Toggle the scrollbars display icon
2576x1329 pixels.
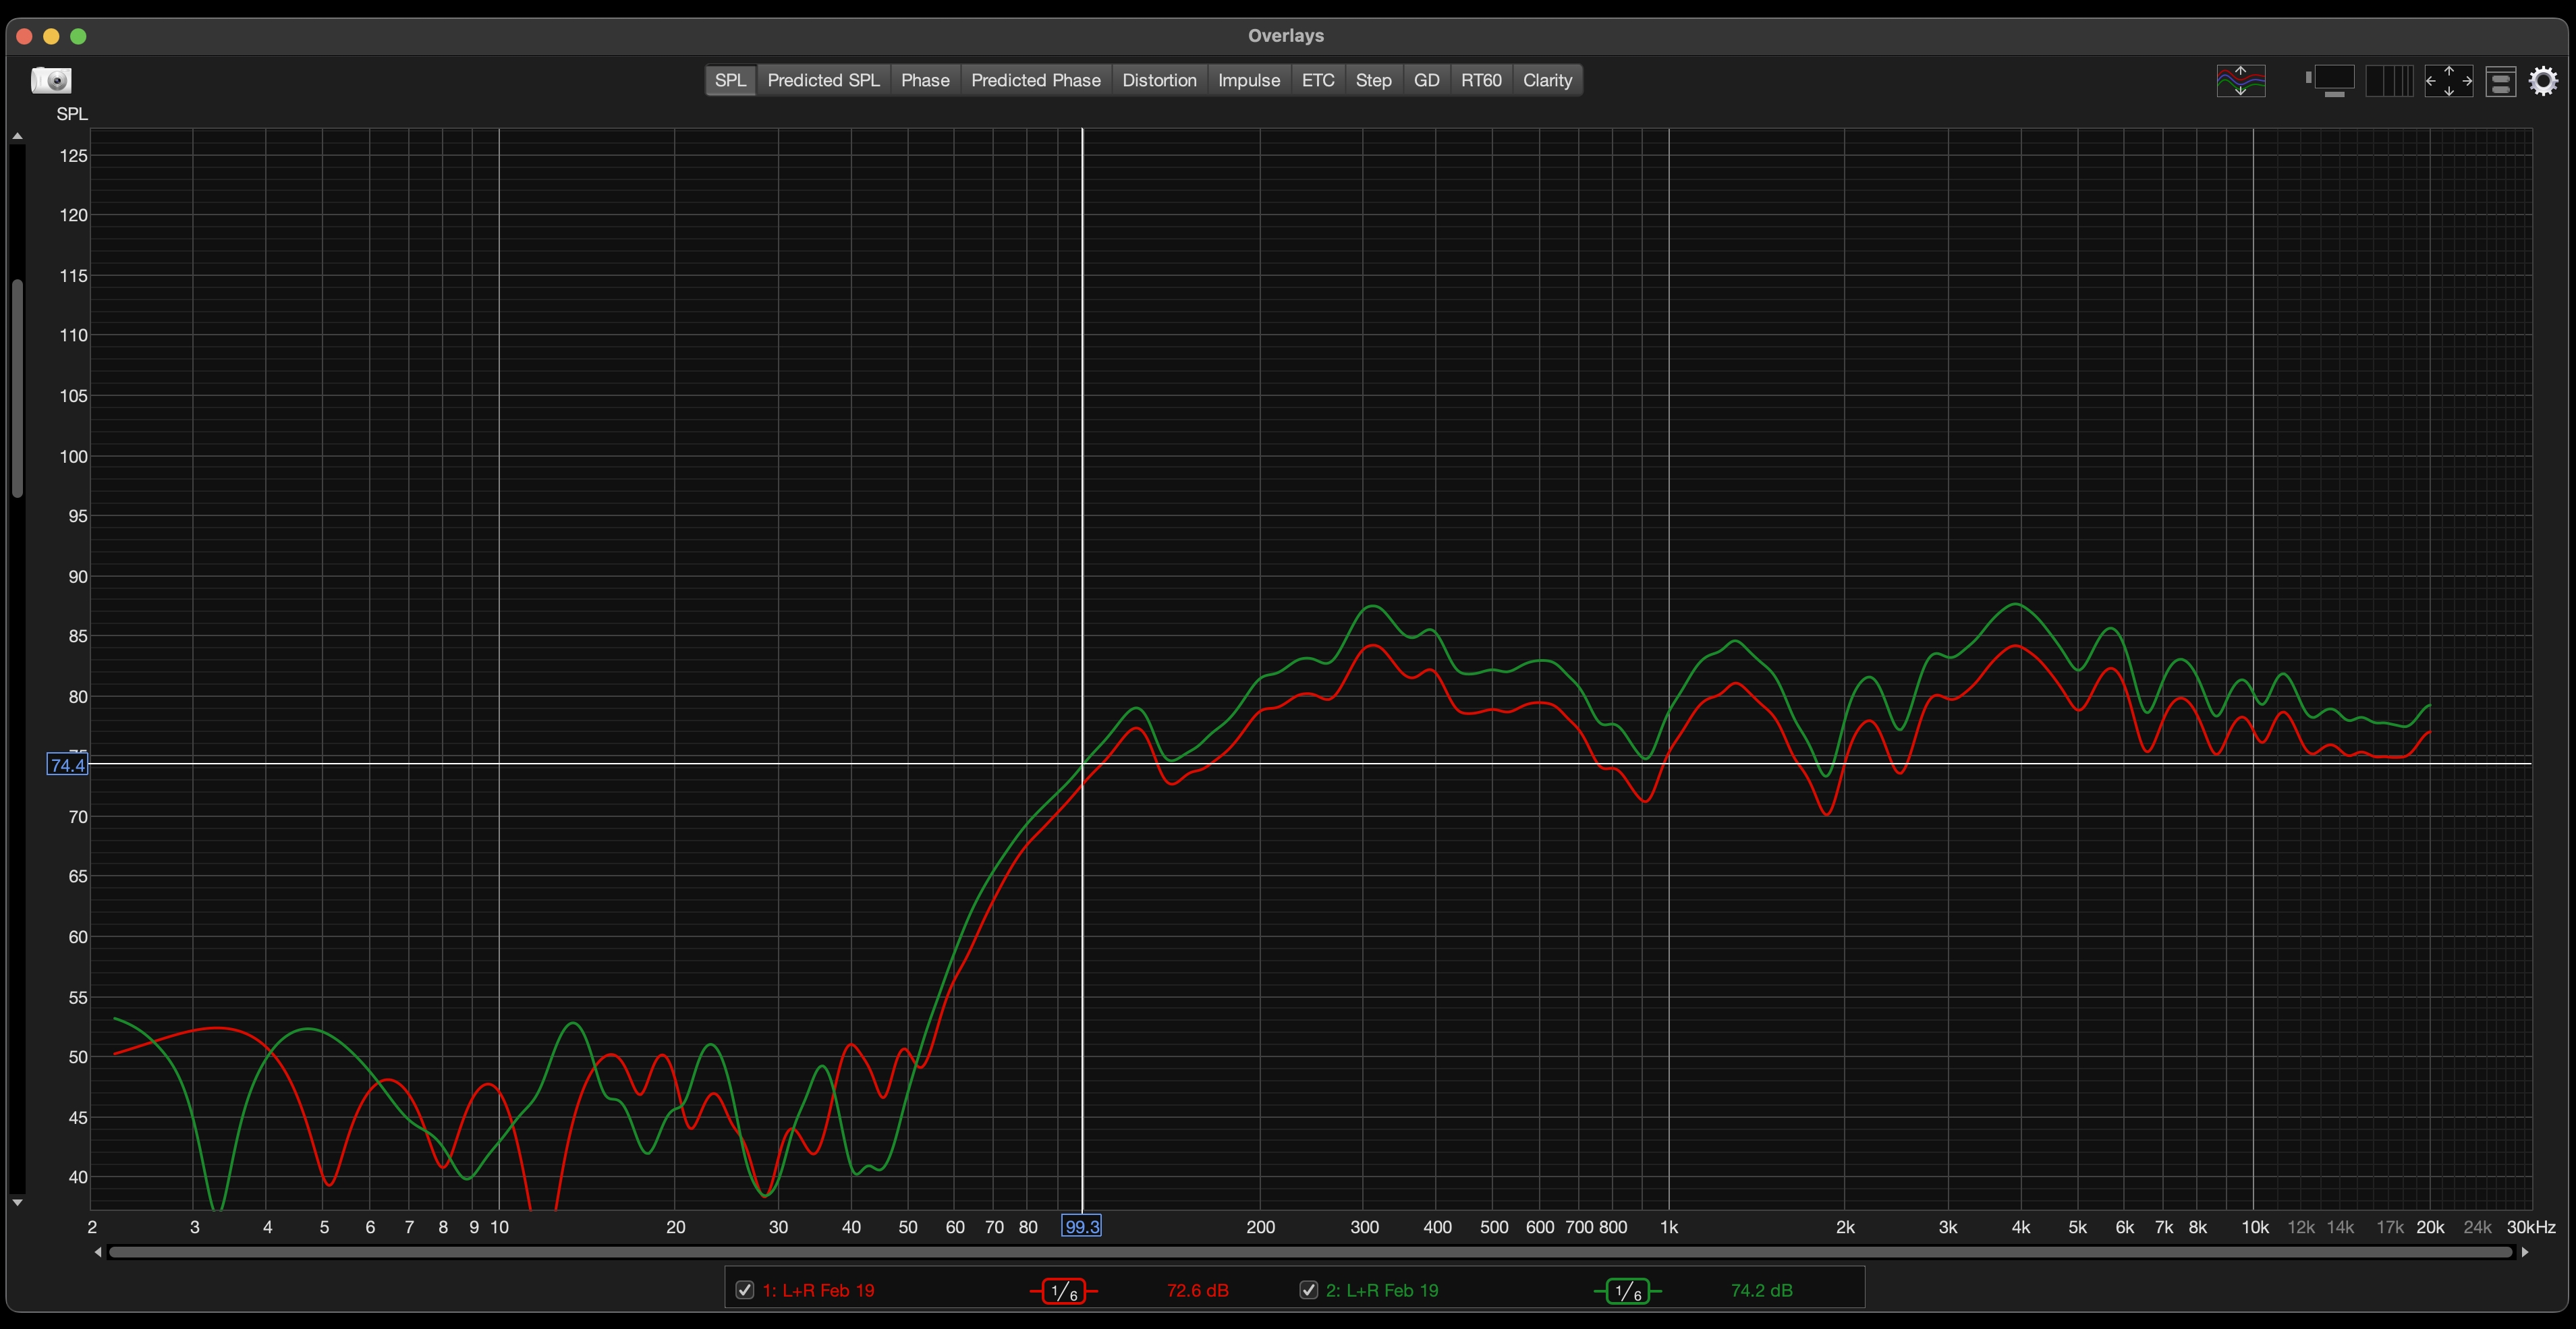click(2330, 80)
